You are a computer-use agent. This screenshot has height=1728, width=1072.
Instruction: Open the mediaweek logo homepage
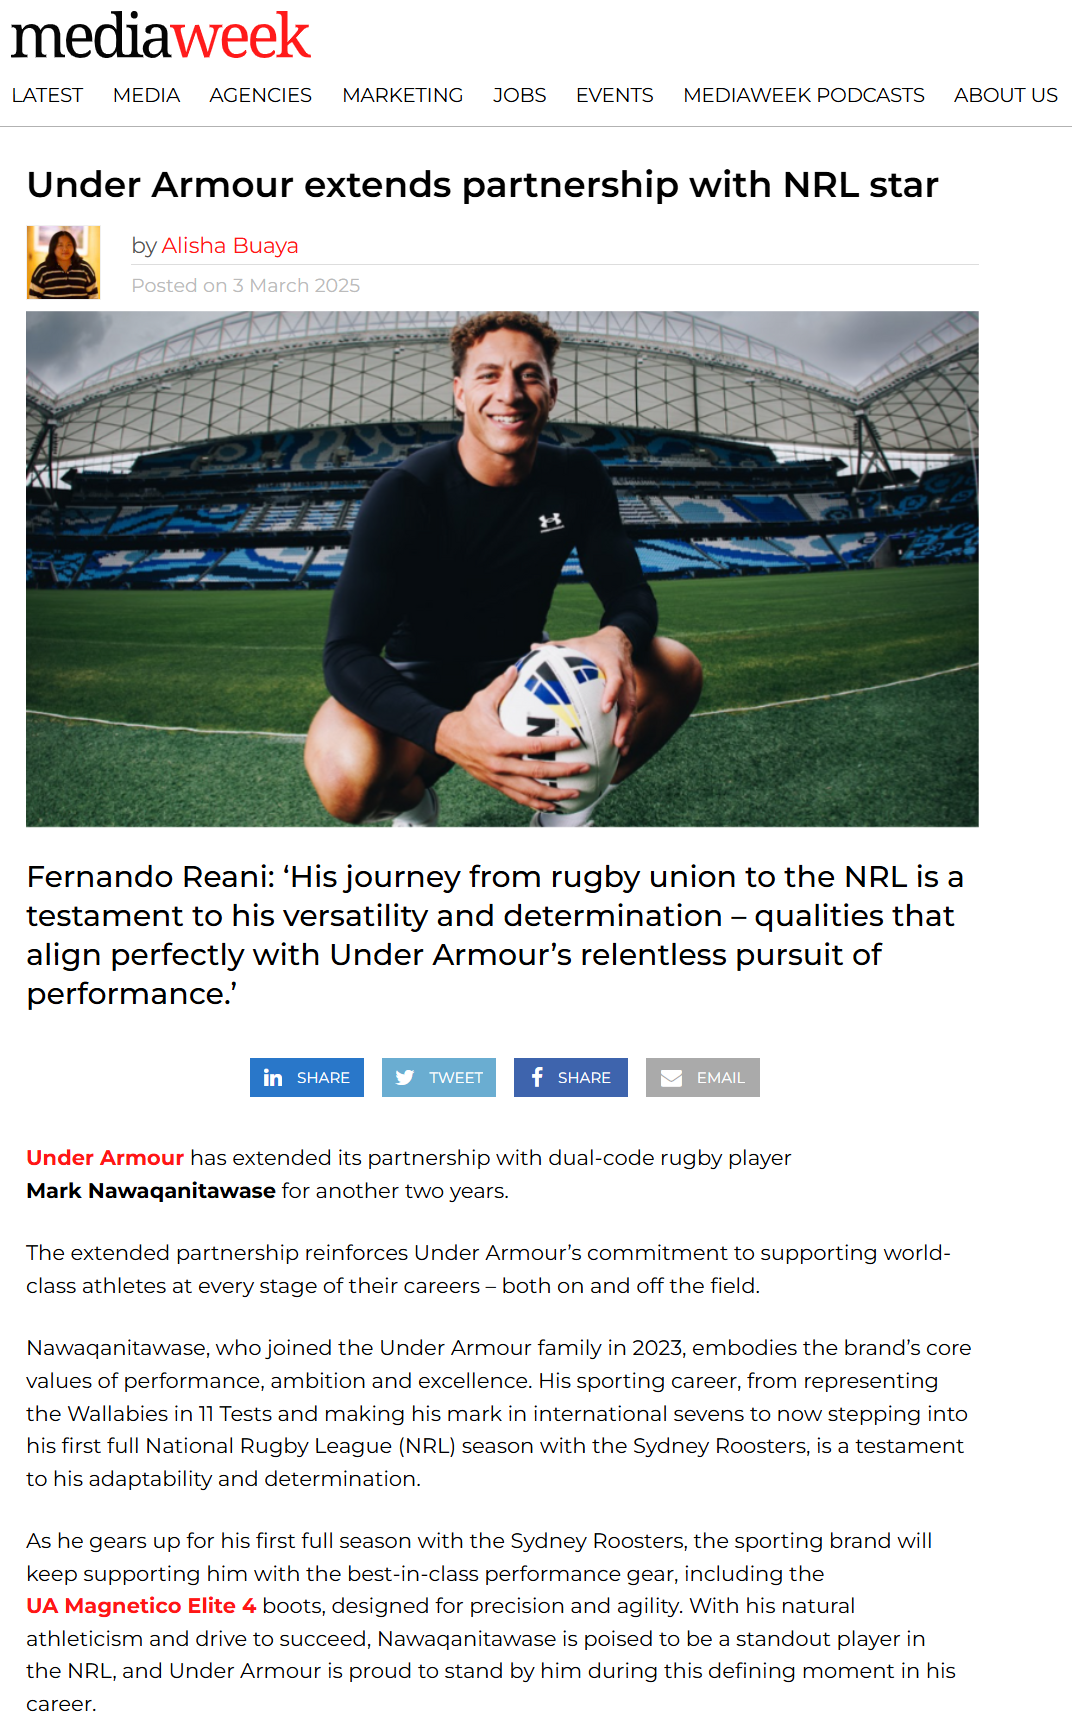click(x=161, y=36)
